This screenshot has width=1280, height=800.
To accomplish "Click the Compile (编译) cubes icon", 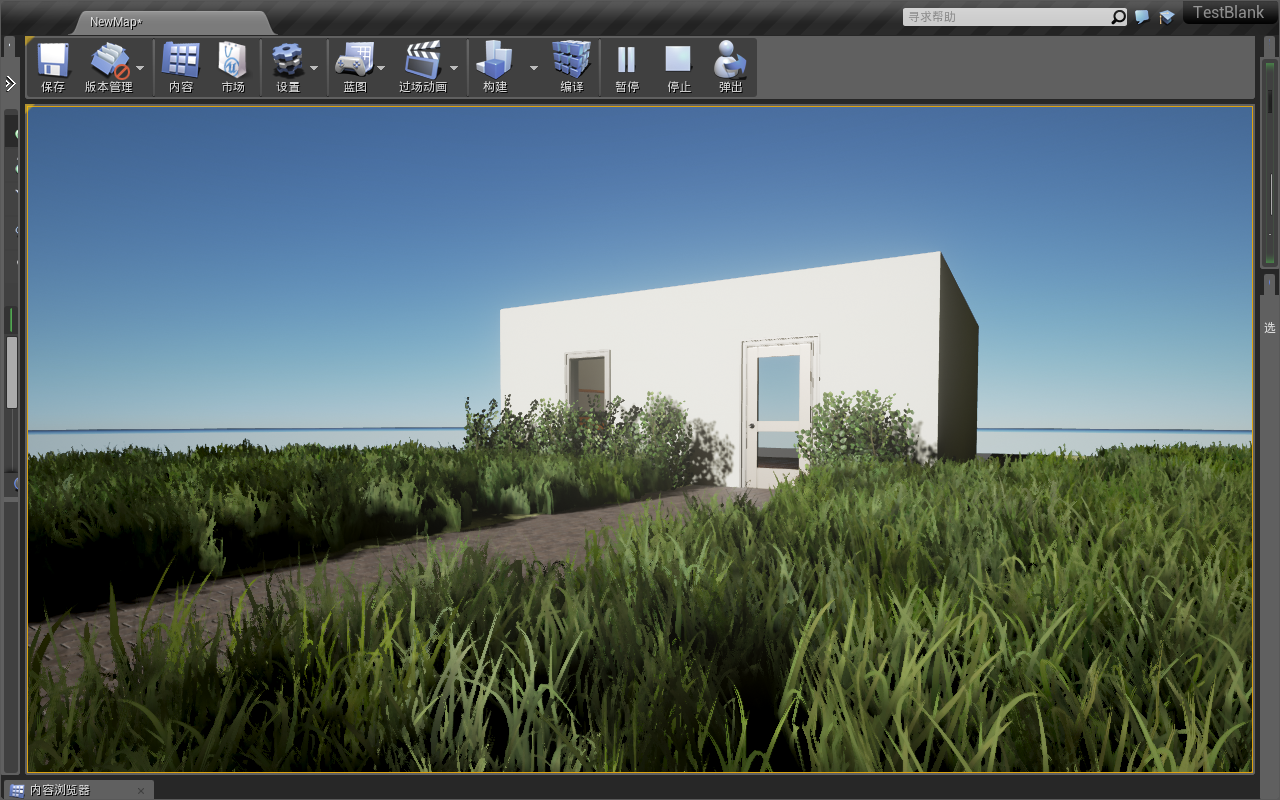I will (572, 62).
